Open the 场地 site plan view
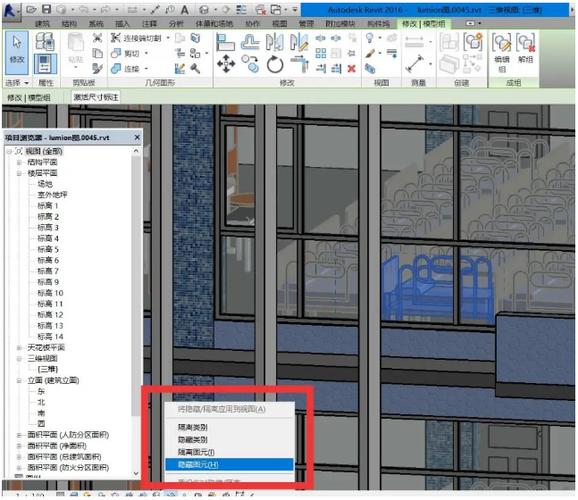 click(45, 184)
